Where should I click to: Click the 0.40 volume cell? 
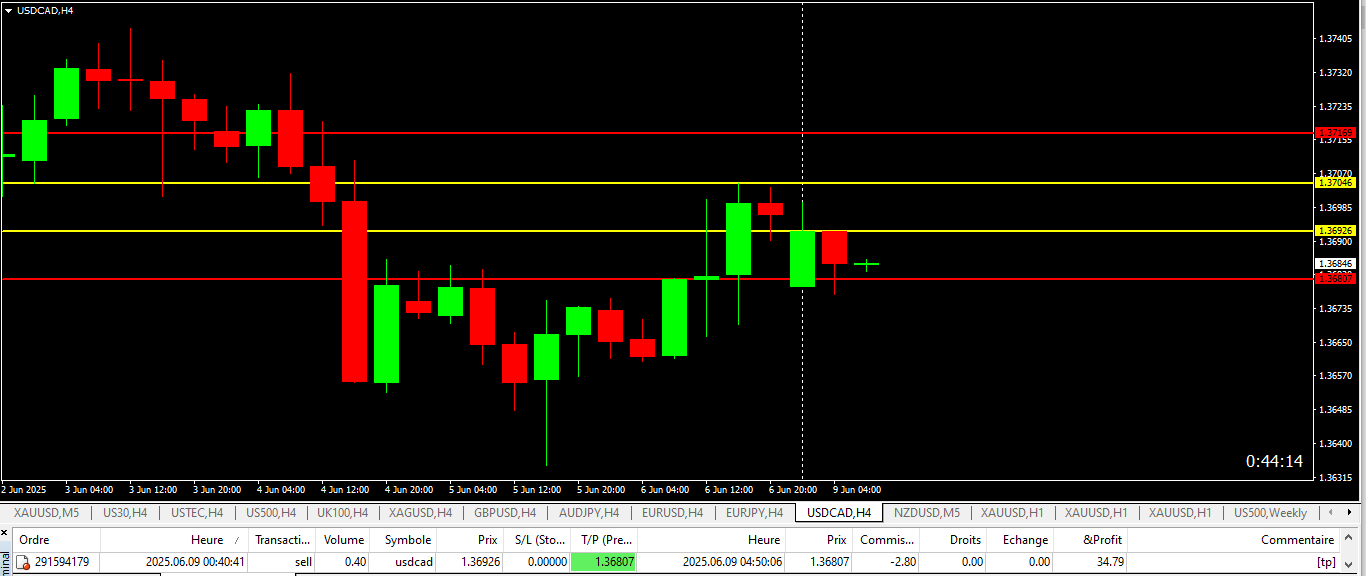(355, 562)
